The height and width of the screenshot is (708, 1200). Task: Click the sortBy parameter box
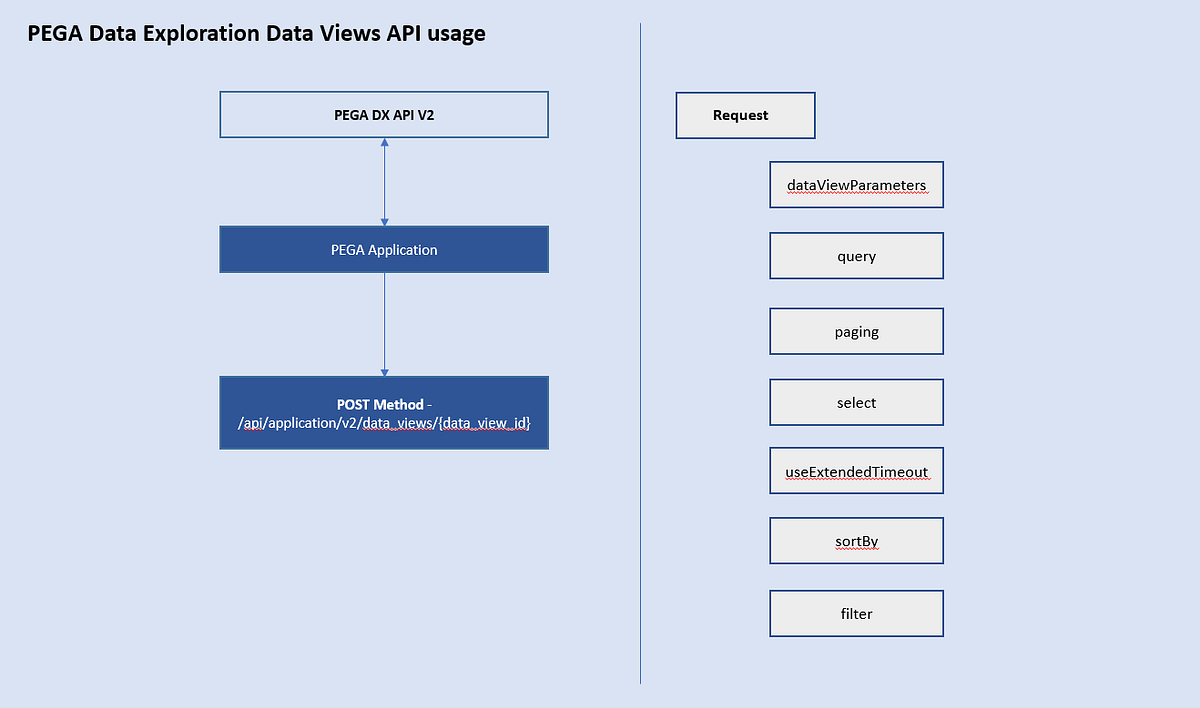(855, 540)
